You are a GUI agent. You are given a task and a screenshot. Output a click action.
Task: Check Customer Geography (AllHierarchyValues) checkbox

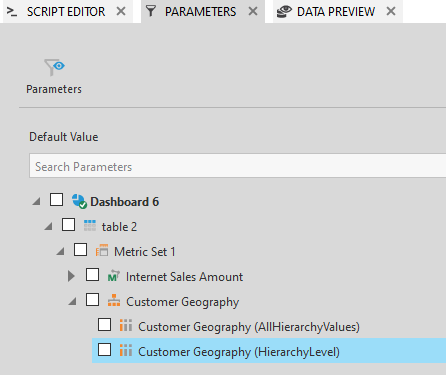pyautogui.click(x=104, y=325)
